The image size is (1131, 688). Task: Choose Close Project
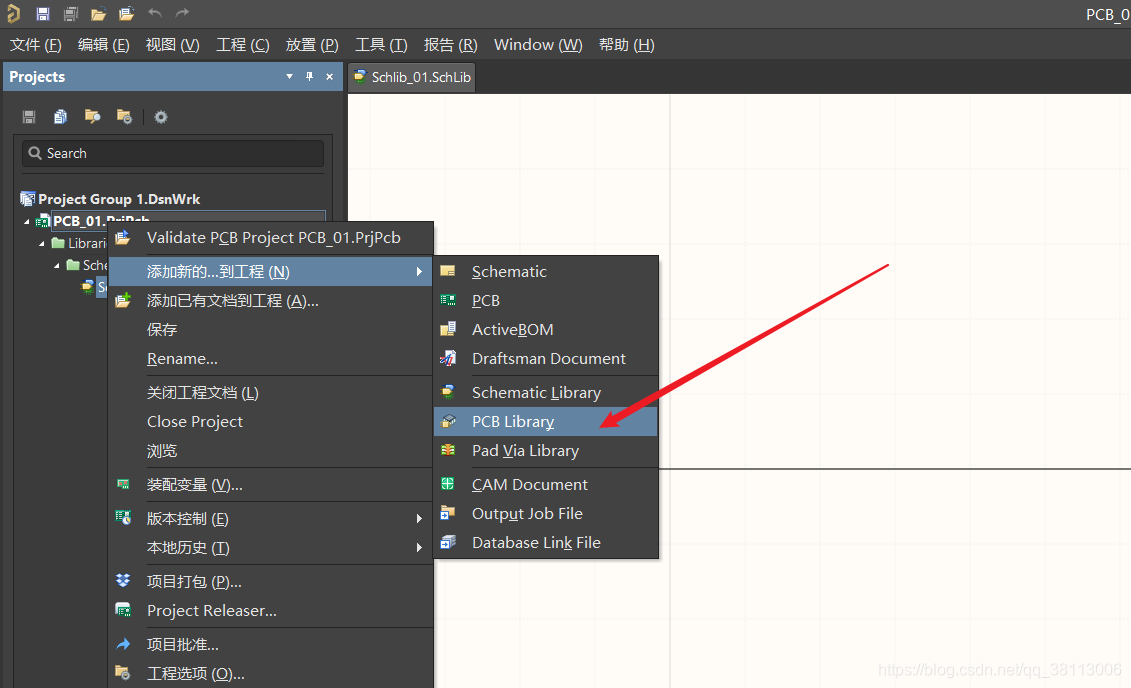tap(271, 422)
